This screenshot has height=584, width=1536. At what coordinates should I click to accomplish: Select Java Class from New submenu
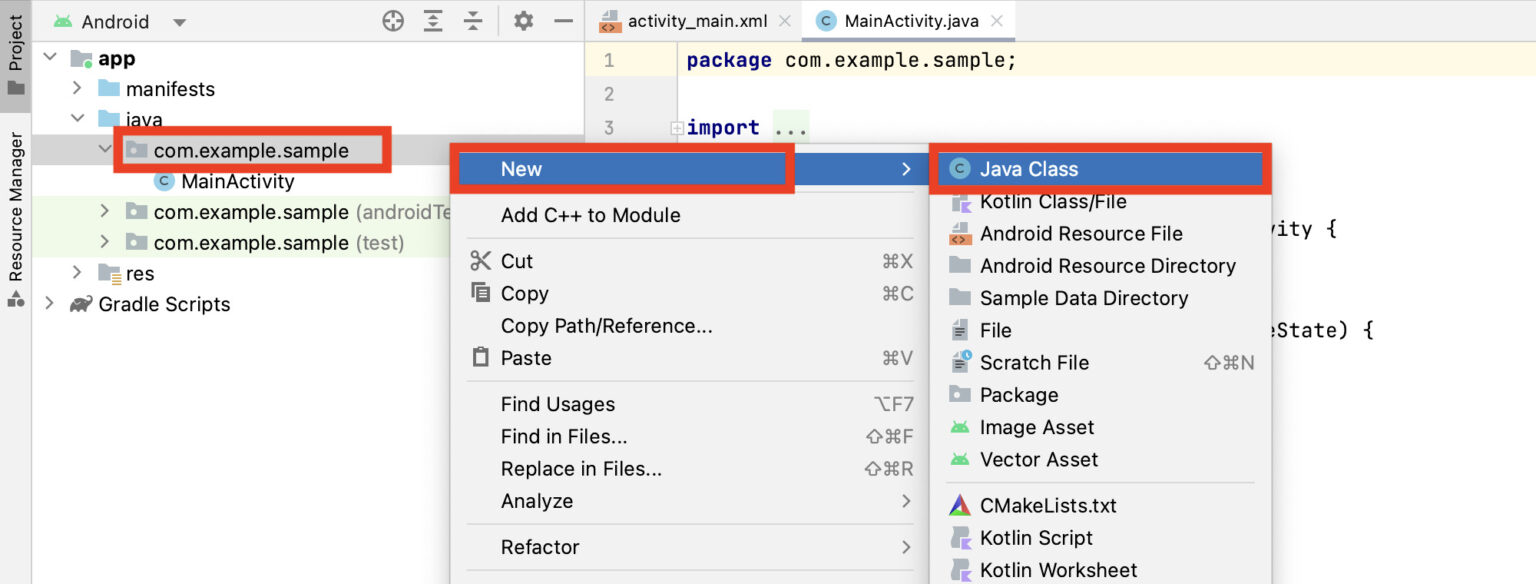1028,169
